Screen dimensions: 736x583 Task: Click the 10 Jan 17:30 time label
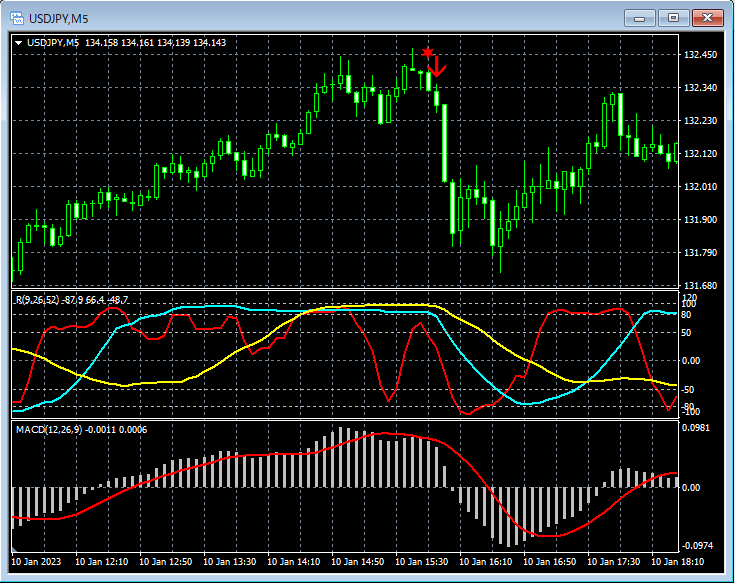coord(613,561)
